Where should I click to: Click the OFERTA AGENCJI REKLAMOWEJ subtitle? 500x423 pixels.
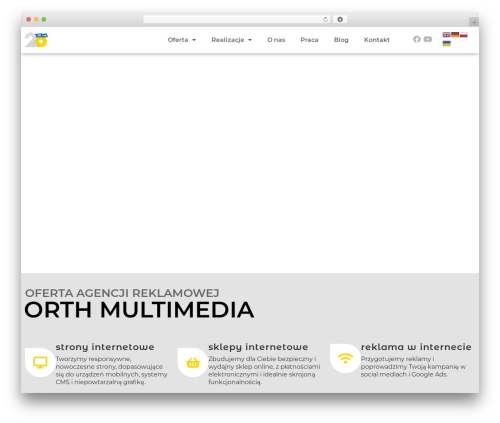point(122,293)
